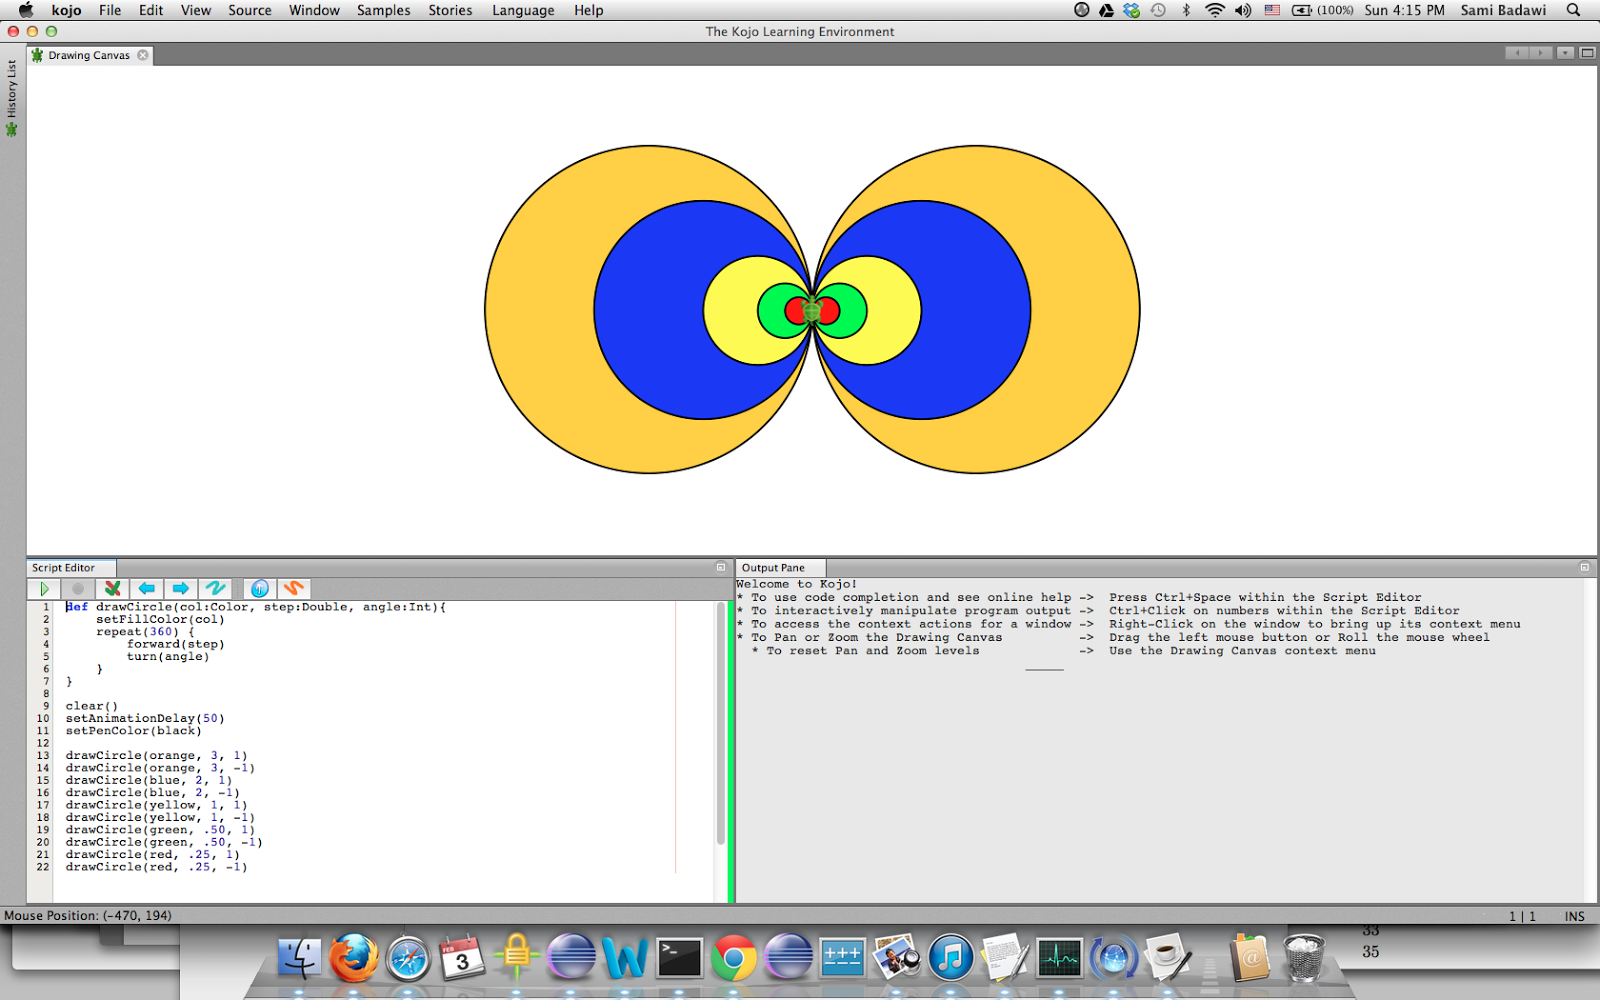Image resolution: width=1600 pixels, height=1000 pixels.
Task: Click the orange squiggle toolbar icon
Action: coord(293,589)
